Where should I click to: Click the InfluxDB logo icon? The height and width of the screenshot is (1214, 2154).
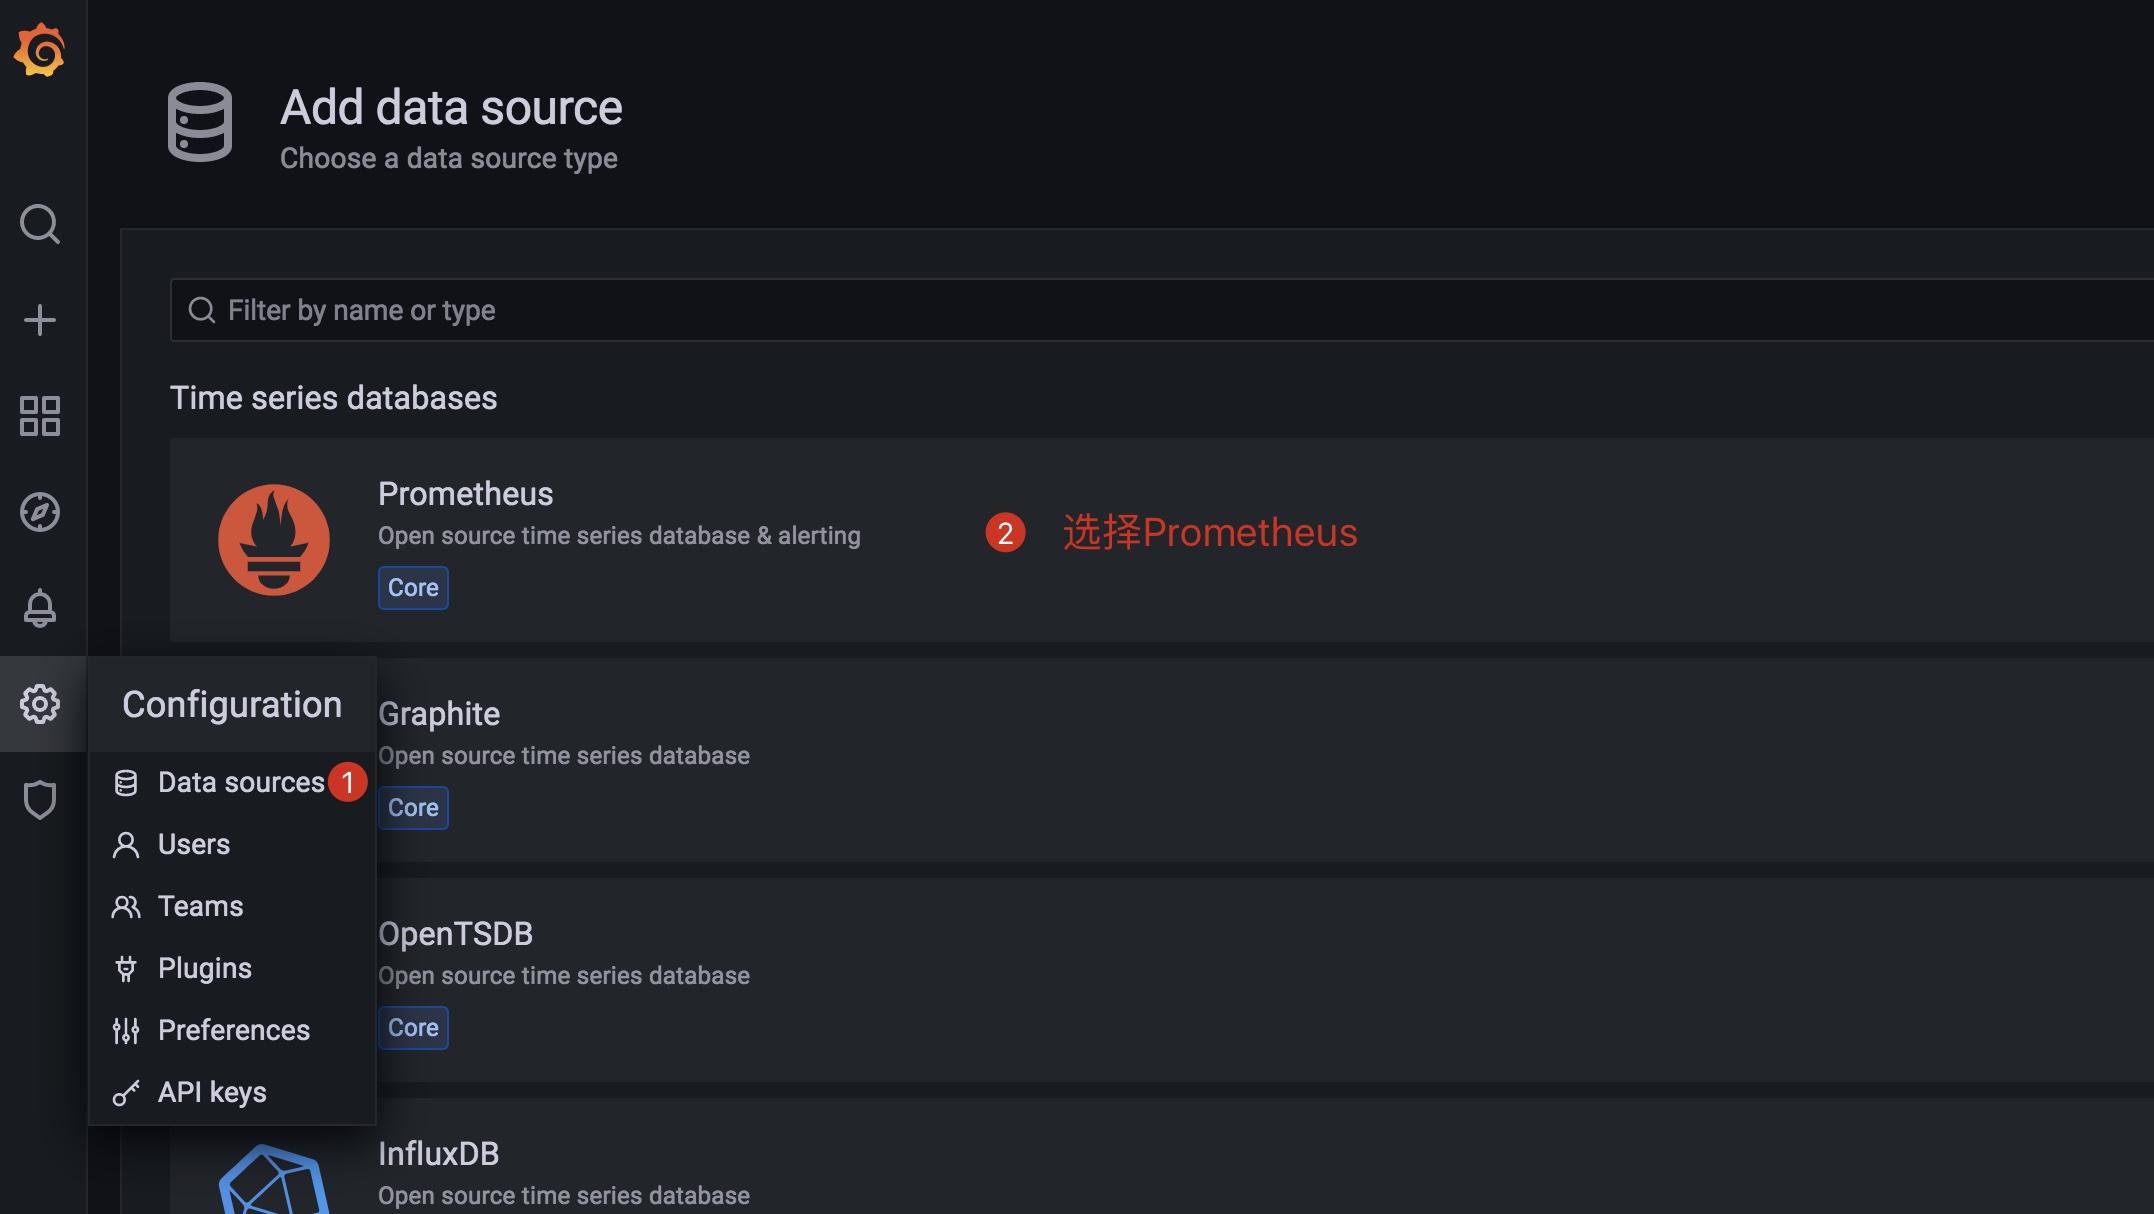[x=274, y=1180]
